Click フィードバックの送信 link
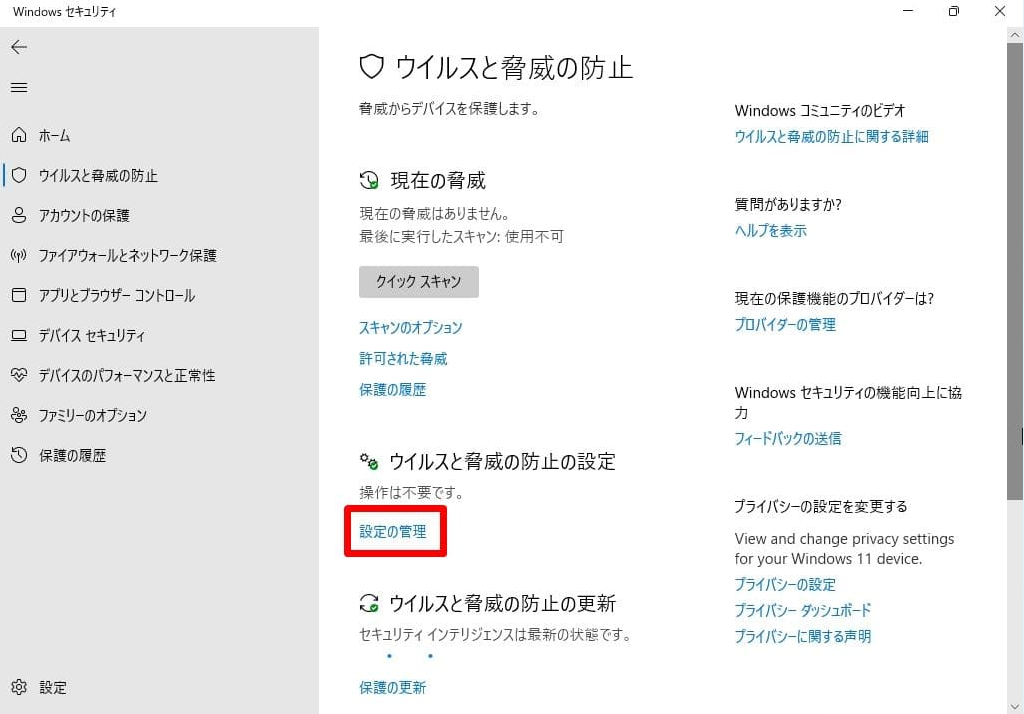The height and width of the screenshot is (714, 1024). [x=788, y=438]
